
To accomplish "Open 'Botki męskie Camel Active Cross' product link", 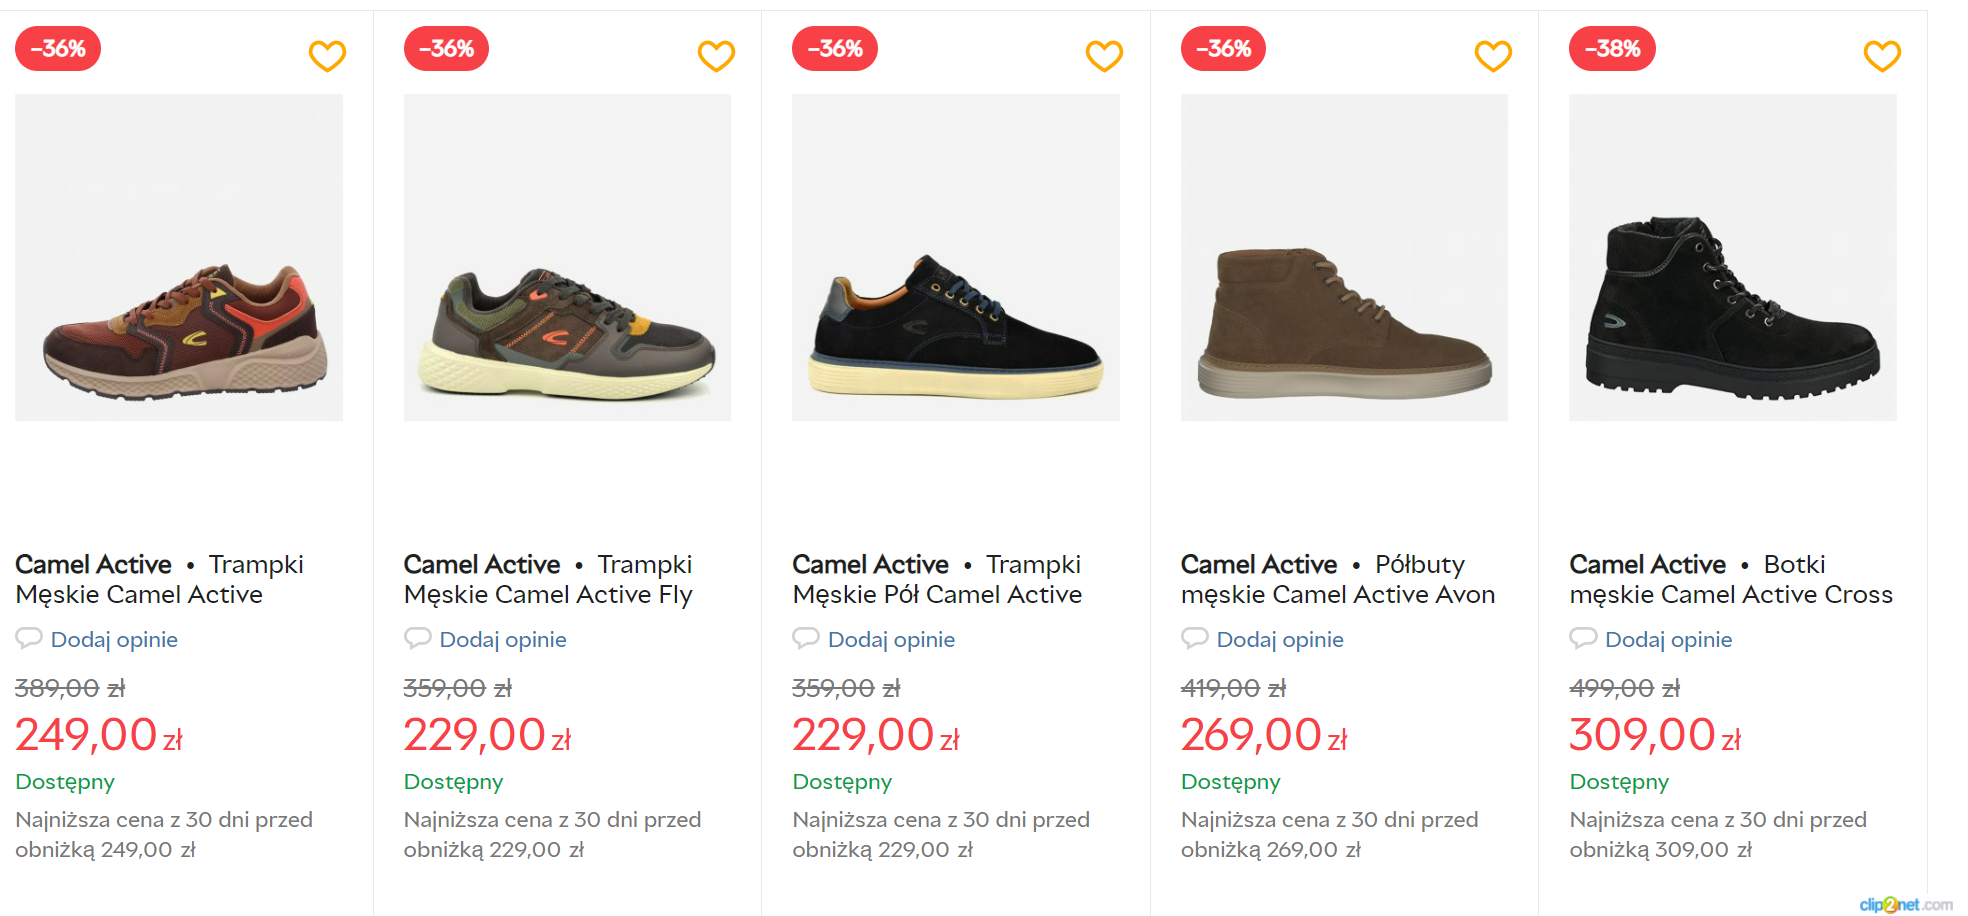I will (x=1730, y=580).
